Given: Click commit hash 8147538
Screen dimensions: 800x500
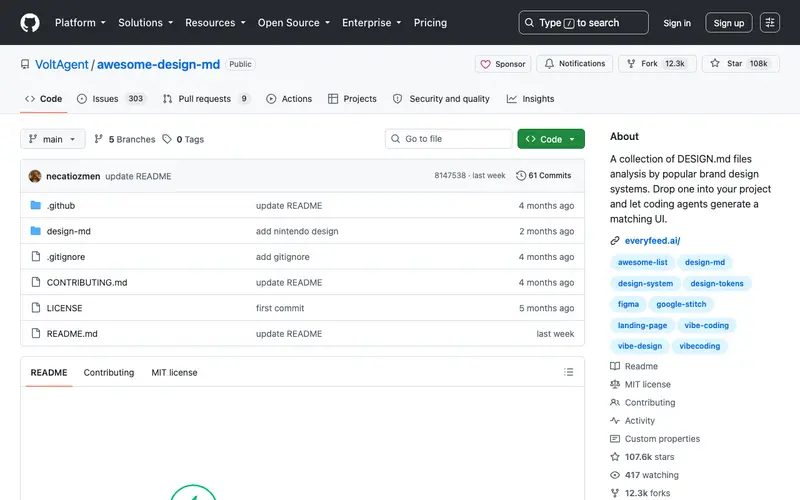Looking at the screenshot, I should tap(450, 176).
